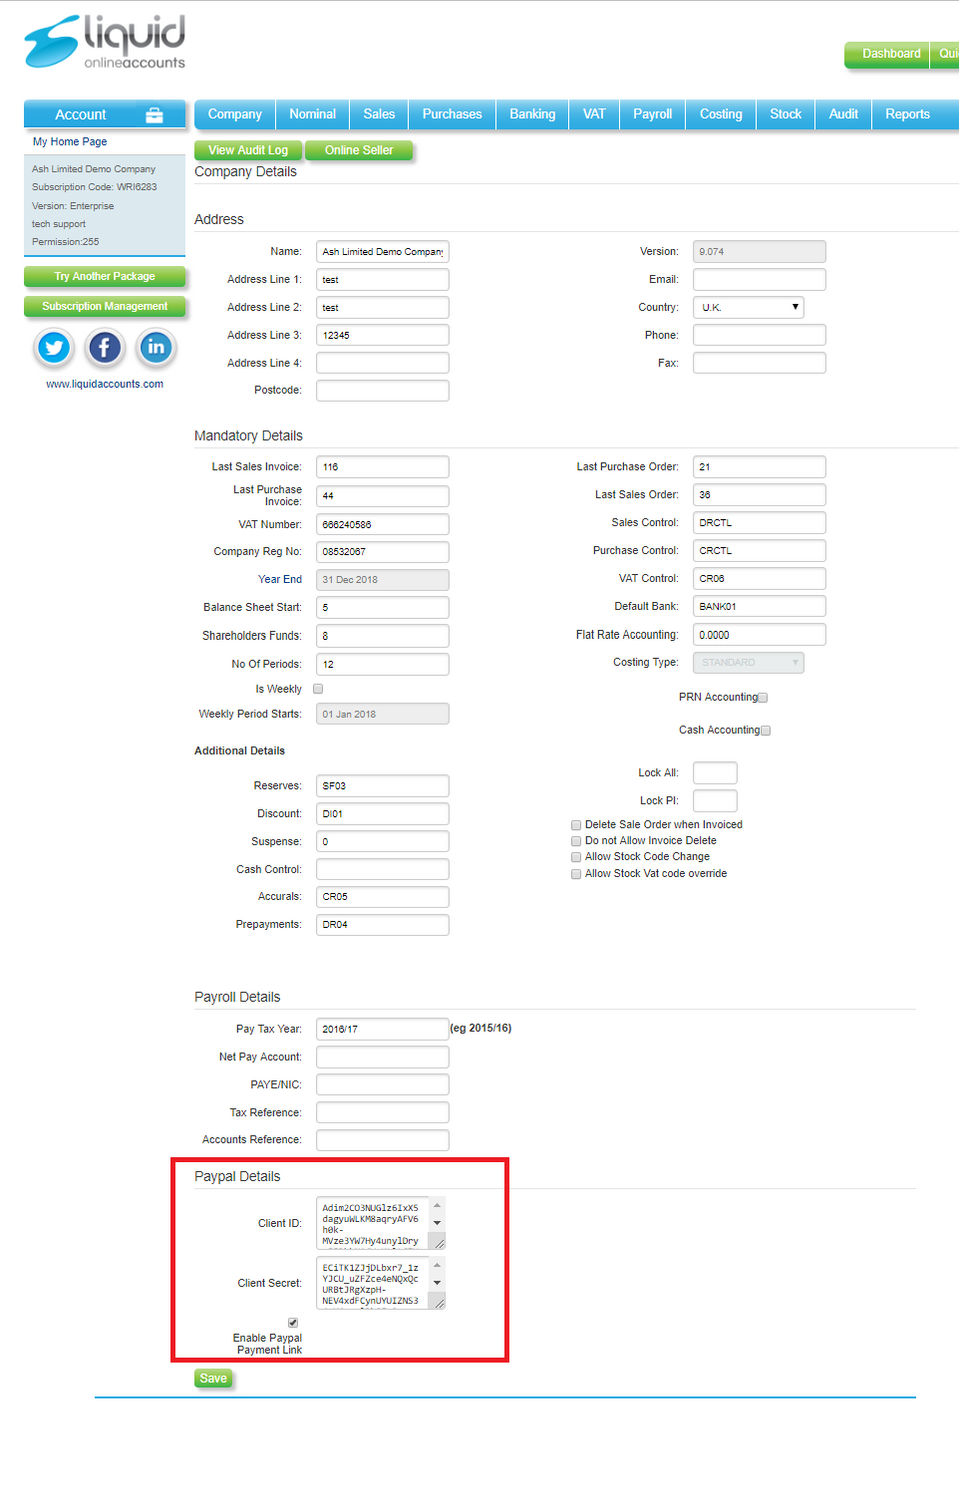This screenshot has width=960, height=1487.
Task: Save the company details
Action: (x=213, y=1379)
